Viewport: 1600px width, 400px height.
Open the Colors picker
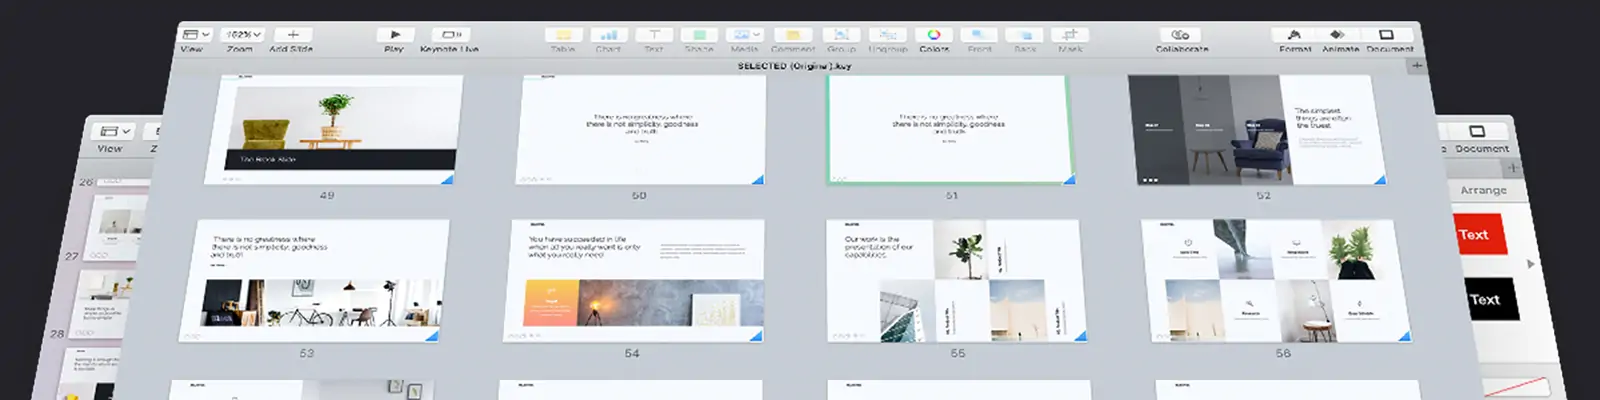934,35
